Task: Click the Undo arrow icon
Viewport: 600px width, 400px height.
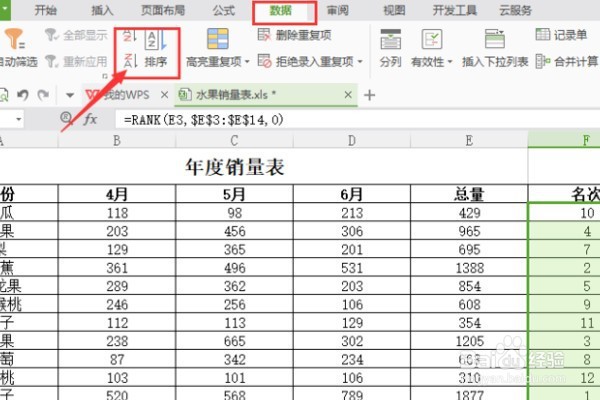Action: [x=23, y=95]
